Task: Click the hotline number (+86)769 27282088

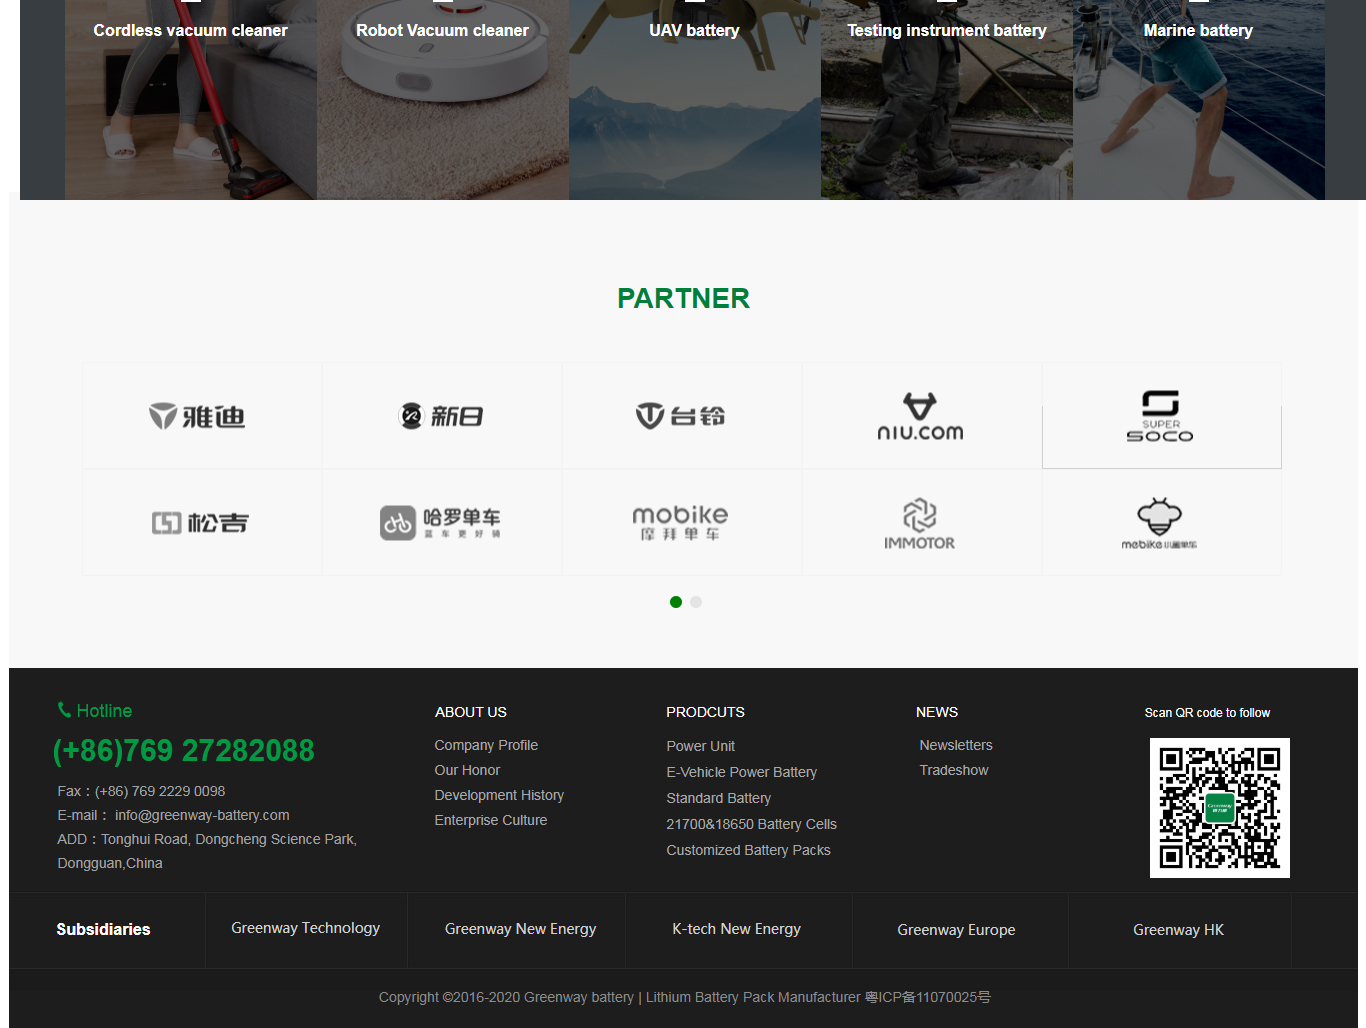Action: (x=183, y=750)
